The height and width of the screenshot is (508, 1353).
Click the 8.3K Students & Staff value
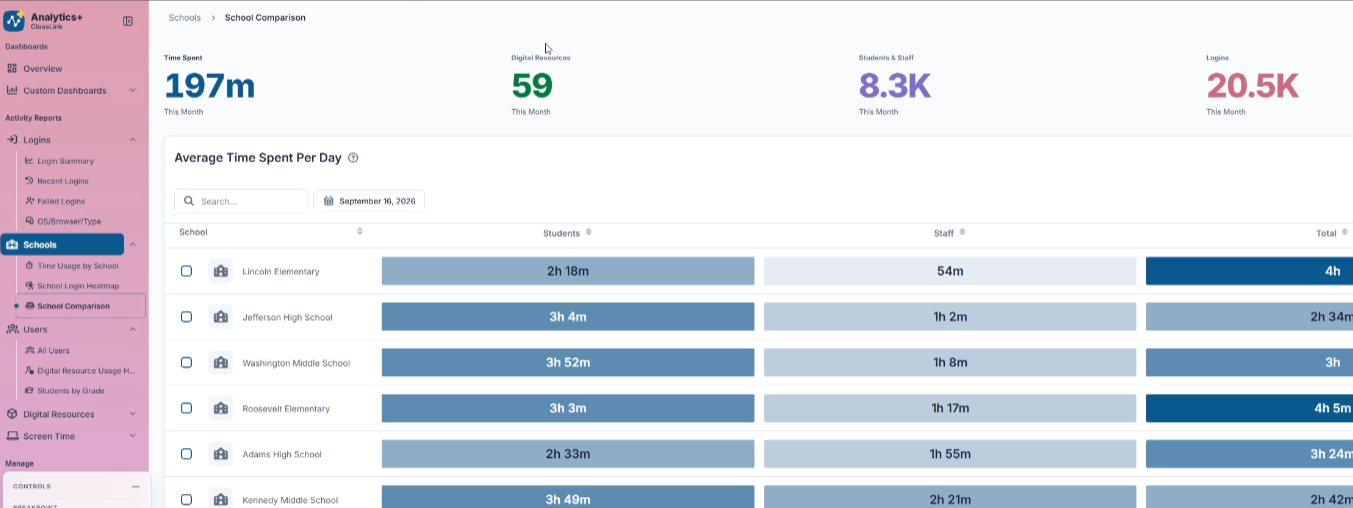[895, 86]
